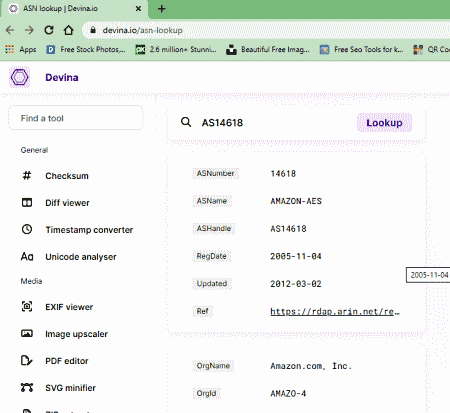
Task: Click the Updated label
Action: pyautogui.click(x=212, y=284)
